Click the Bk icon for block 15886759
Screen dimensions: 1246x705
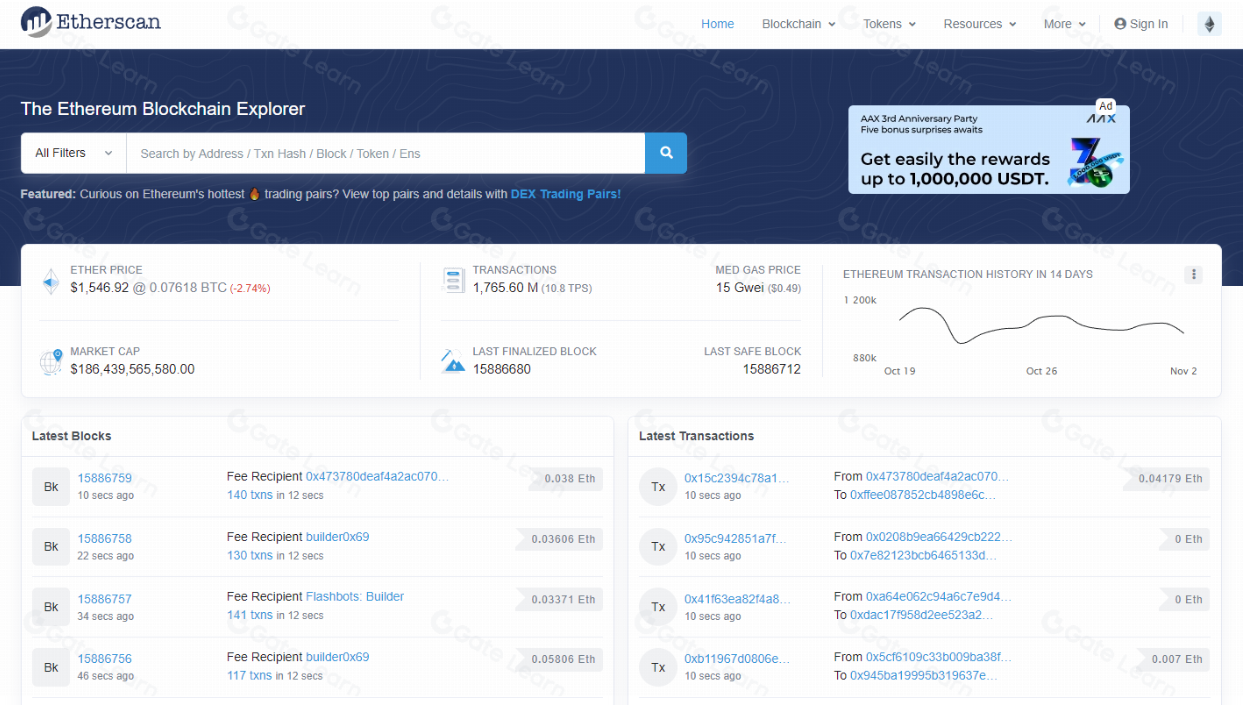[51, 486]
